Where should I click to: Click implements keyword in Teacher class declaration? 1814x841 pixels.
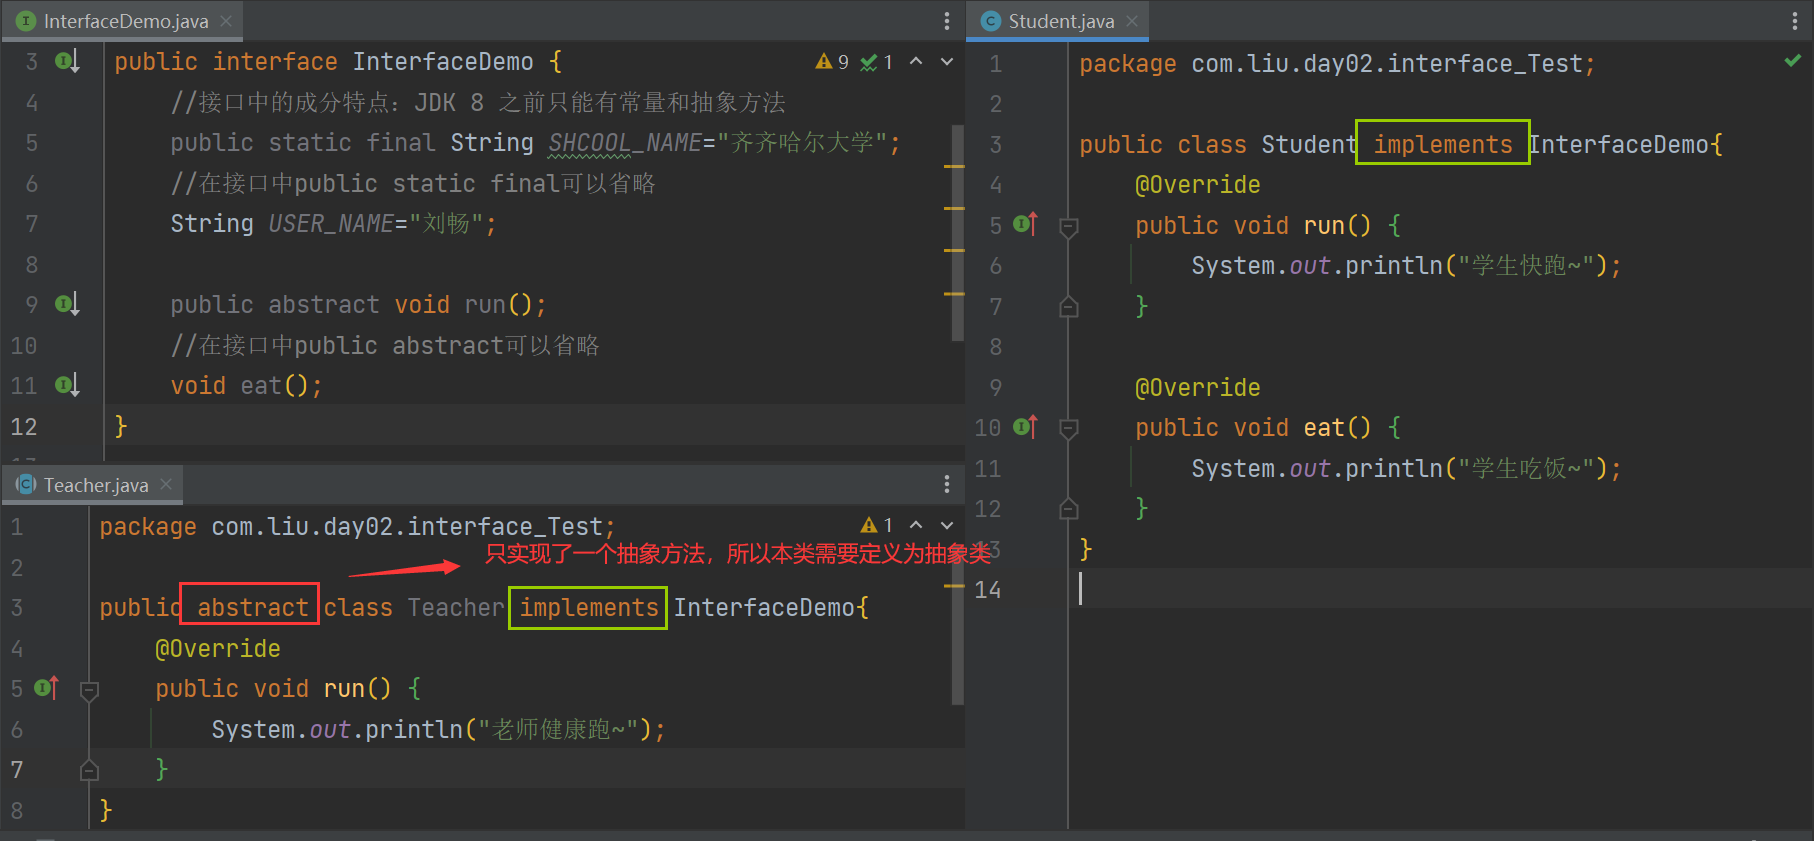coord(589,607)
